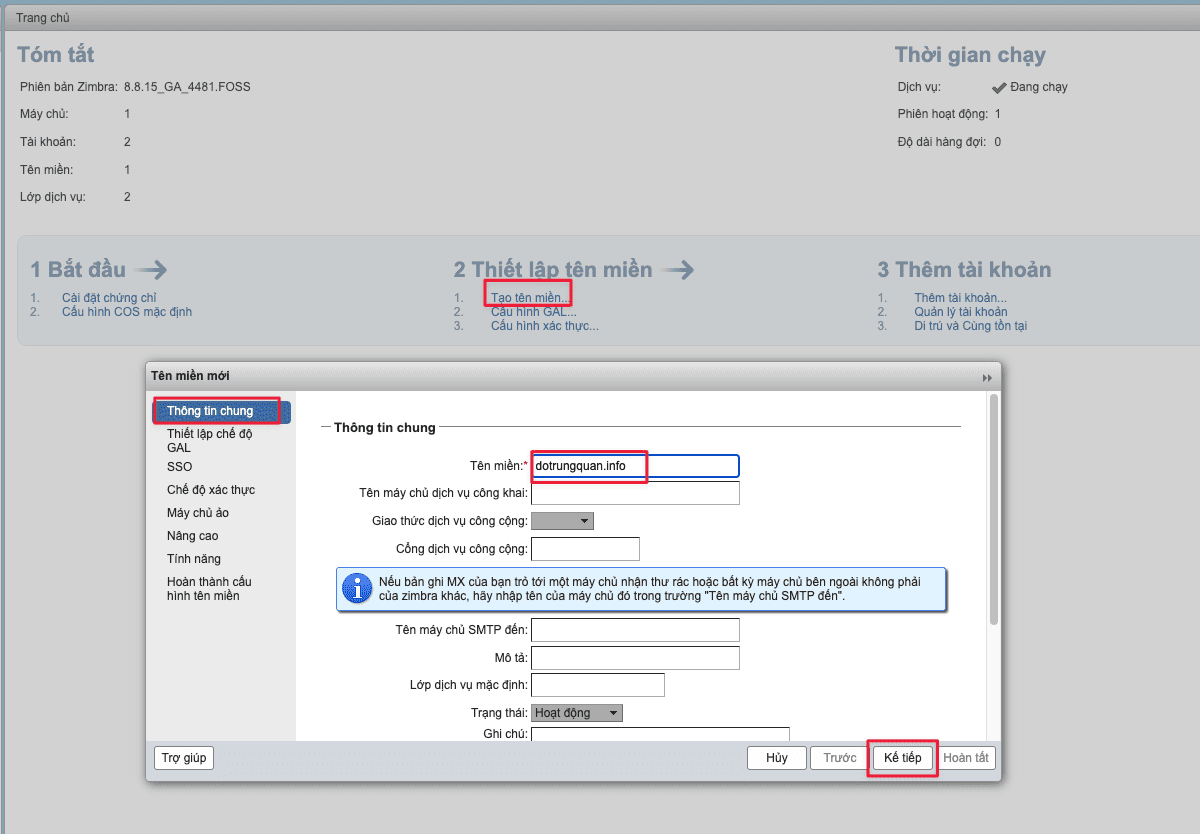Switch to the SSO step
The height and width of the screenshot is (834, 1200).
click(x=180, y=467)
